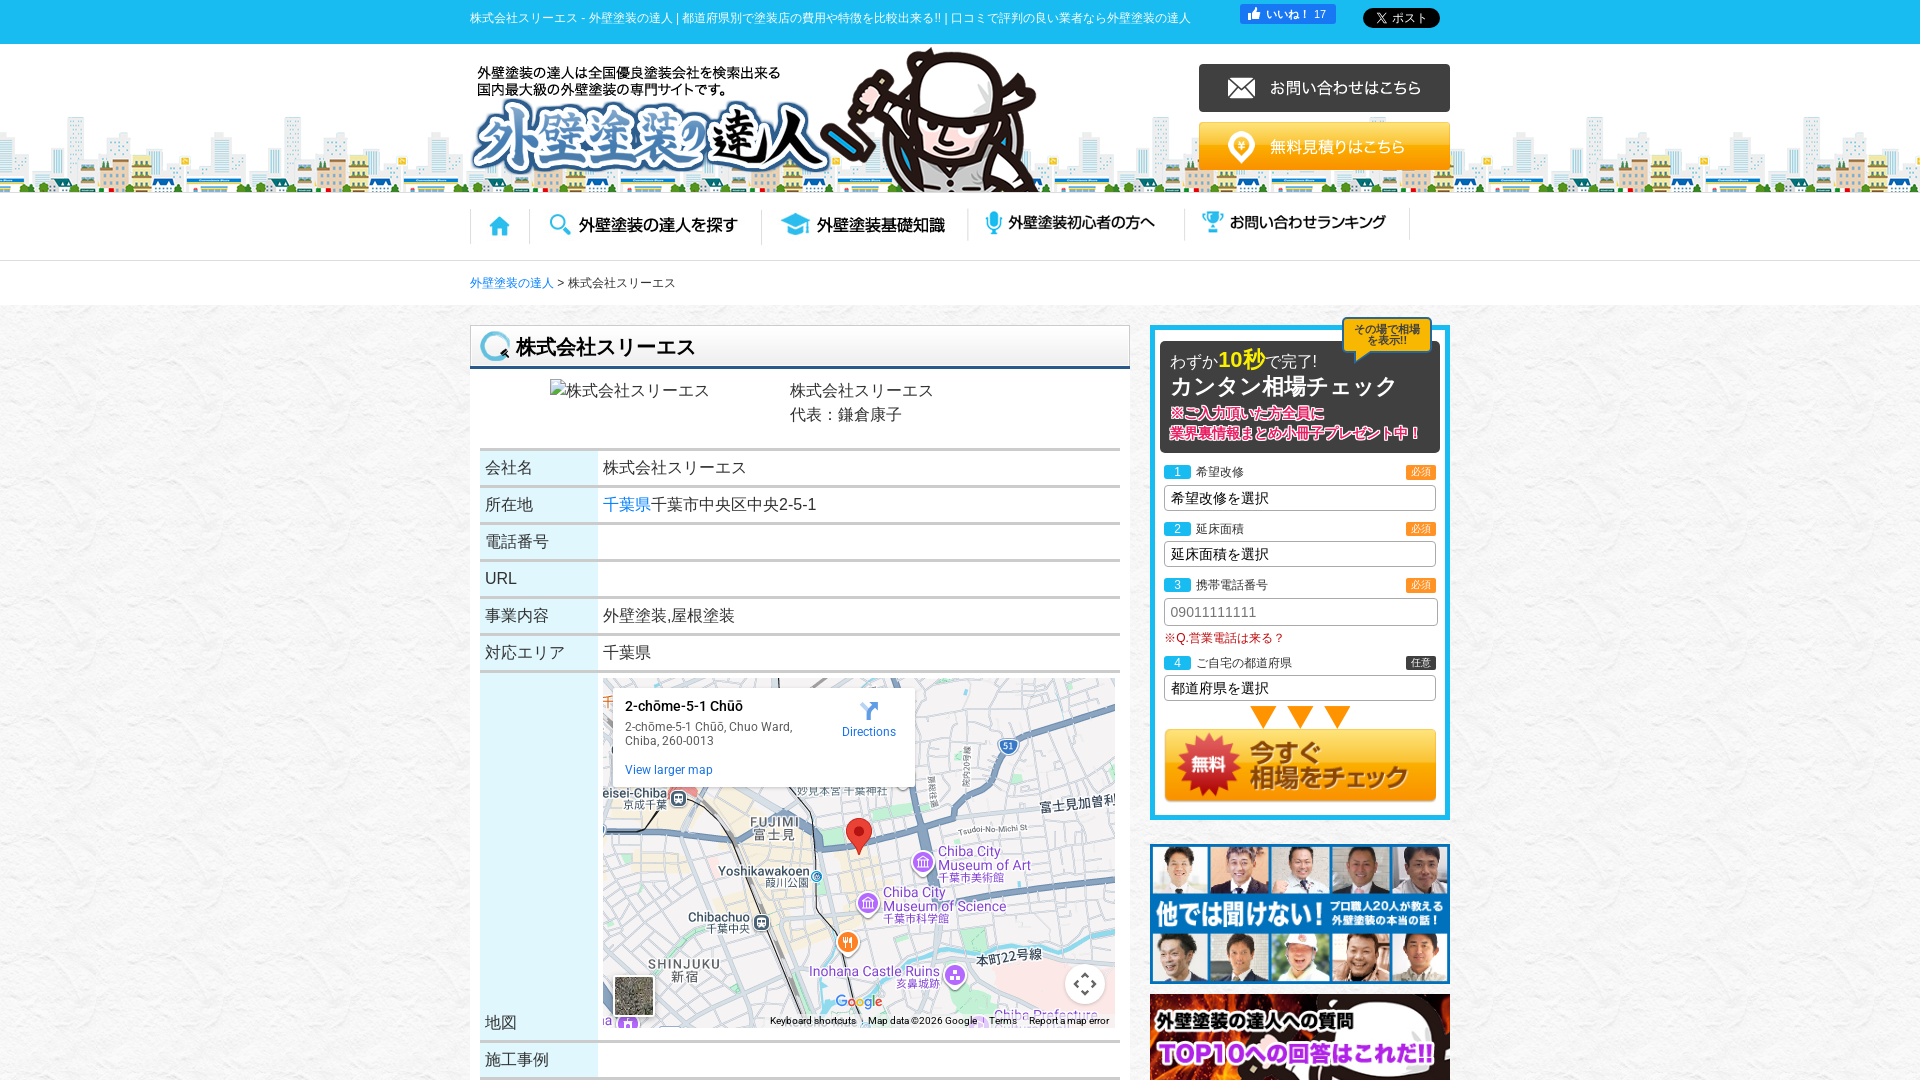
Task: Open お問い合わせランキング from the navigation bar
Action: pos(1307,223)
